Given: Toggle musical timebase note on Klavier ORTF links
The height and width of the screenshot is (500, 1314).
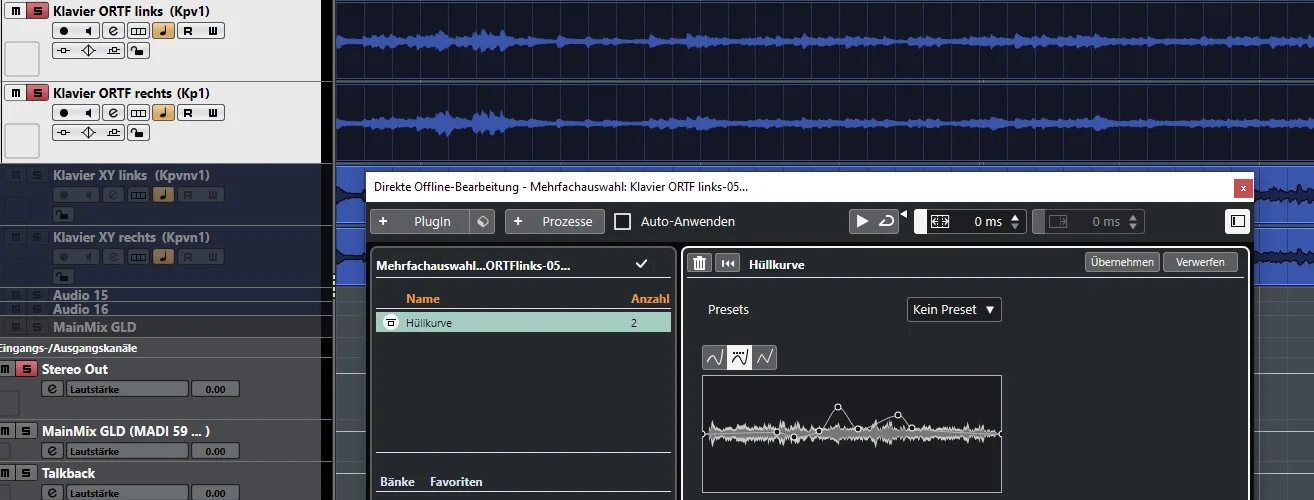Looking at the screenshot, I should (164, 31).
